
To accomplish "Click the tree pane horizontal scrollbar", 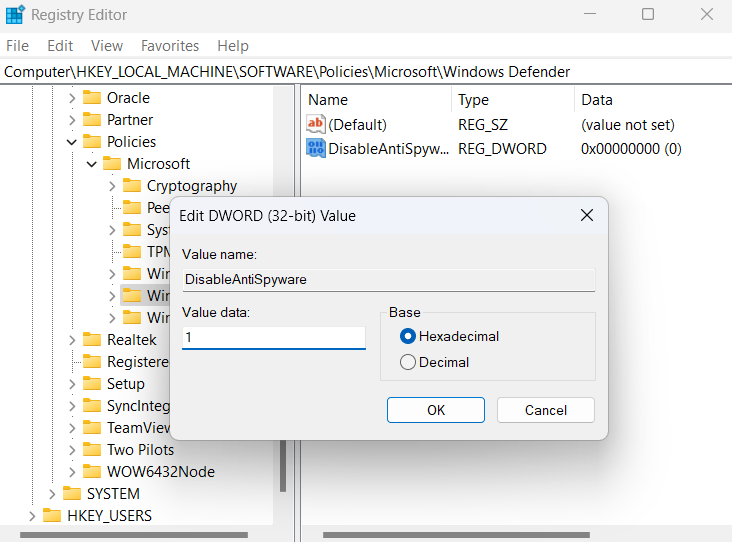I will 134,535.
